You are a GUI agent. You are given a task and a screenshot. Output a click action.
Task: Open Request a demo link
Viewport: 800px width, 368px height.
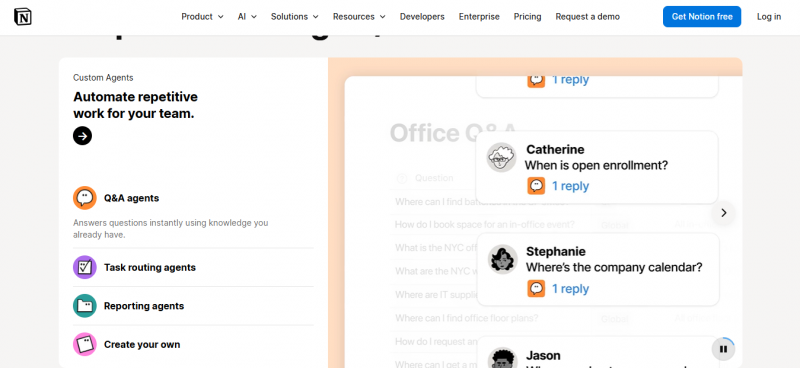(588, 17)
